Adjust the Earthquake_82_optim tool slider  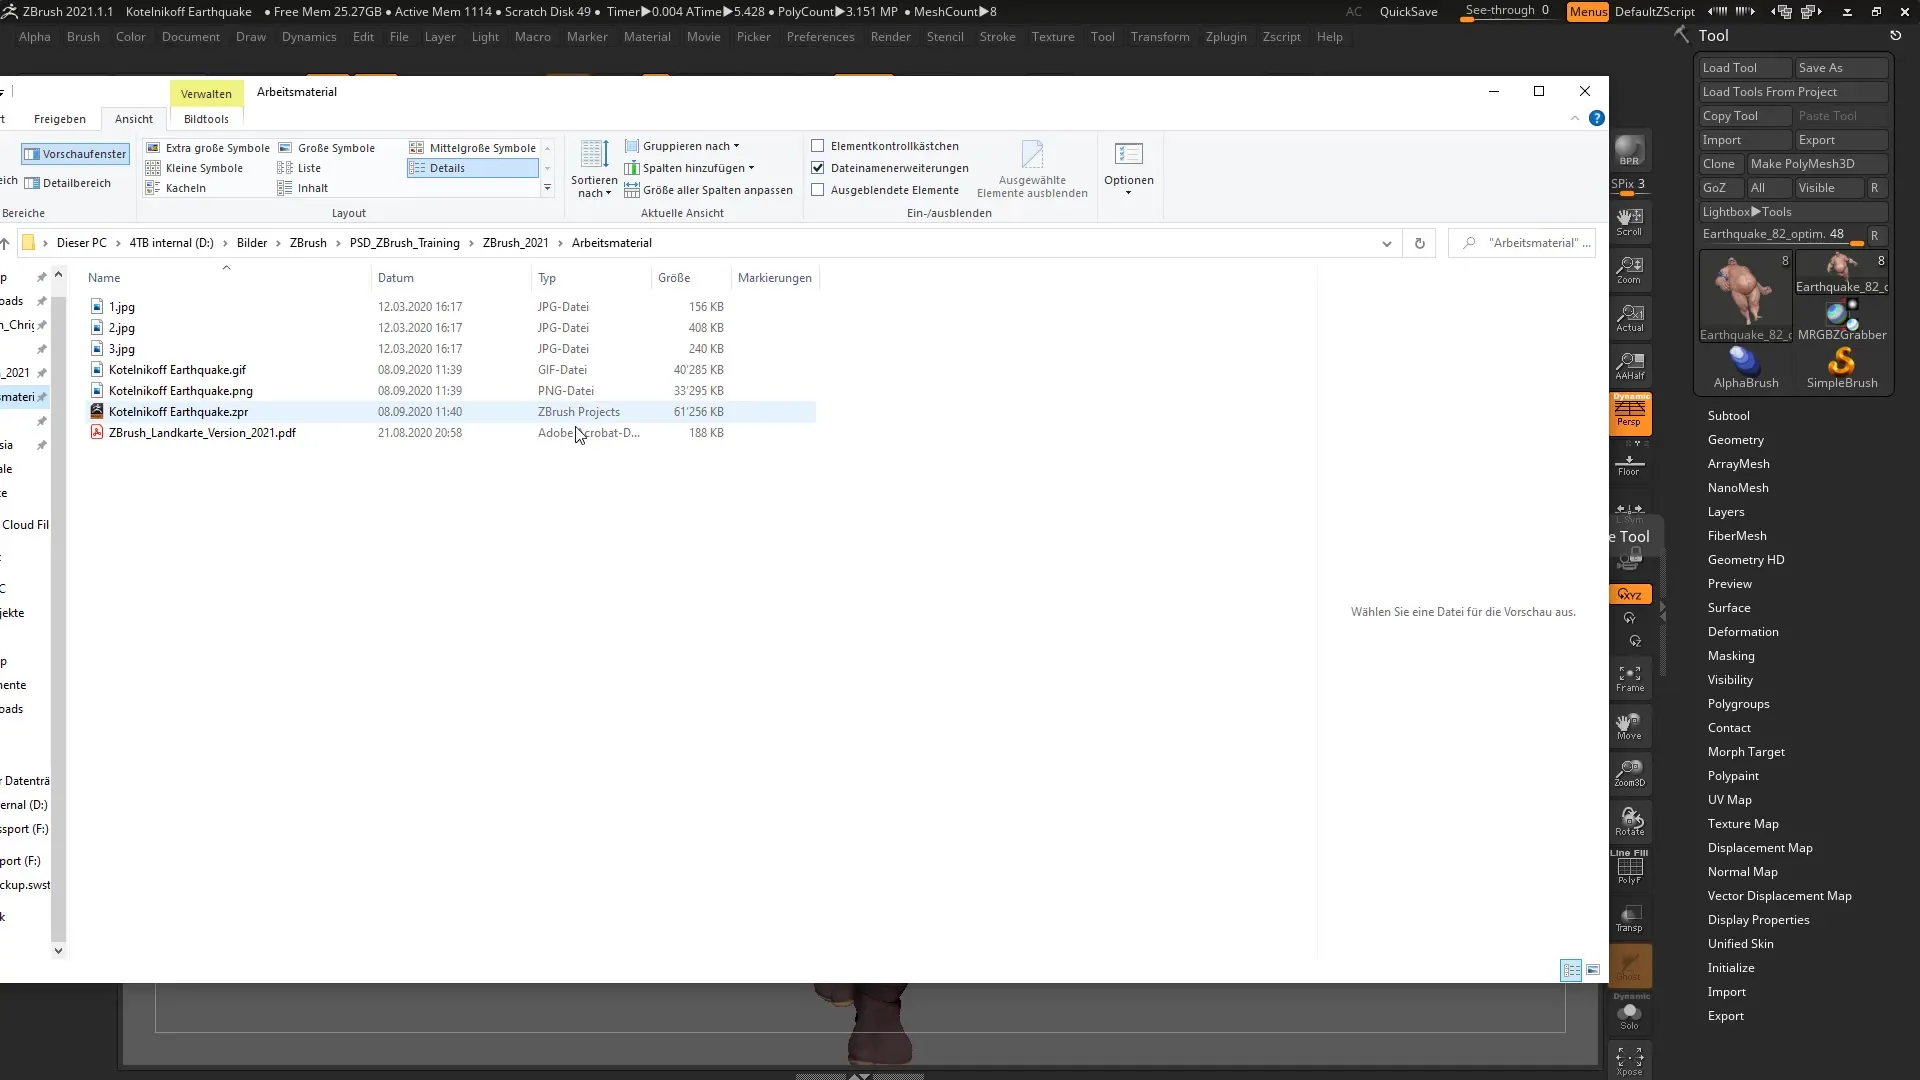pos(1782,236)
